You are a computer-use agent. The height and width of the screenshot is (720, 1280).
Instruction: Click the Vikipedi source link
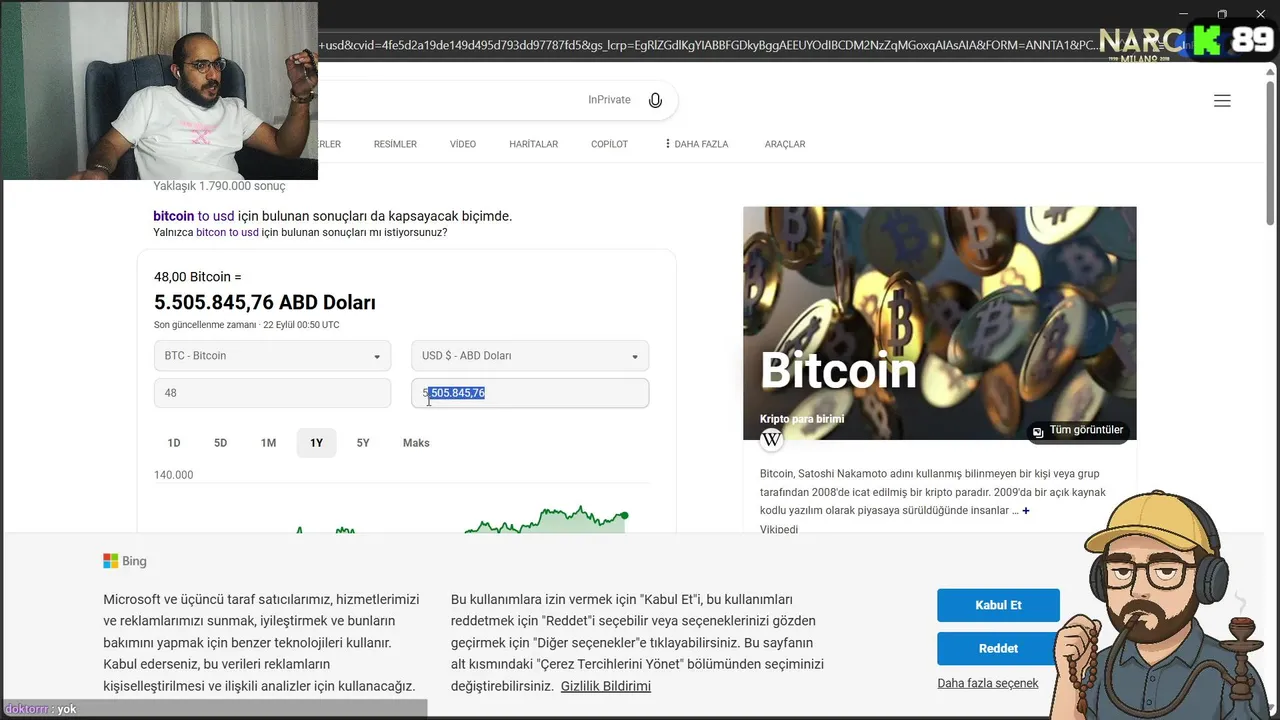pyautogui.click(x=779, y=529)
